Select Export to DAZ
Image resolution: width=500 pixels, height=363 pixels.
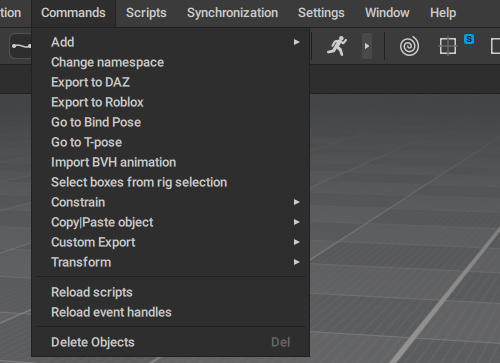click(171, 82)
